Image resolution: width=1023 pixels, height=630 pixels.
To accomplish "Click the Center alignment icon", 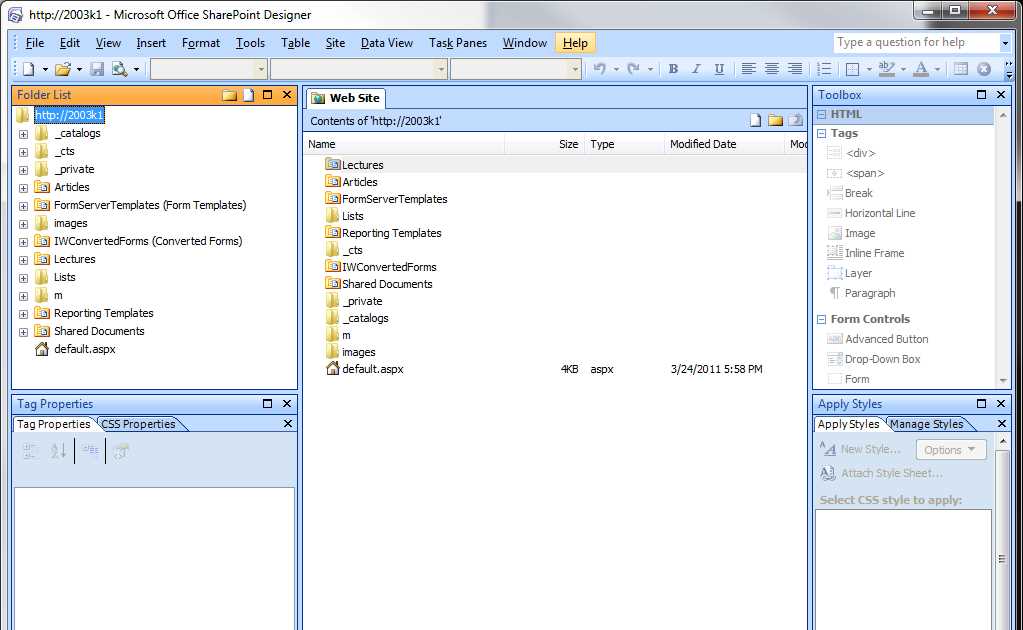I will 771,68.
